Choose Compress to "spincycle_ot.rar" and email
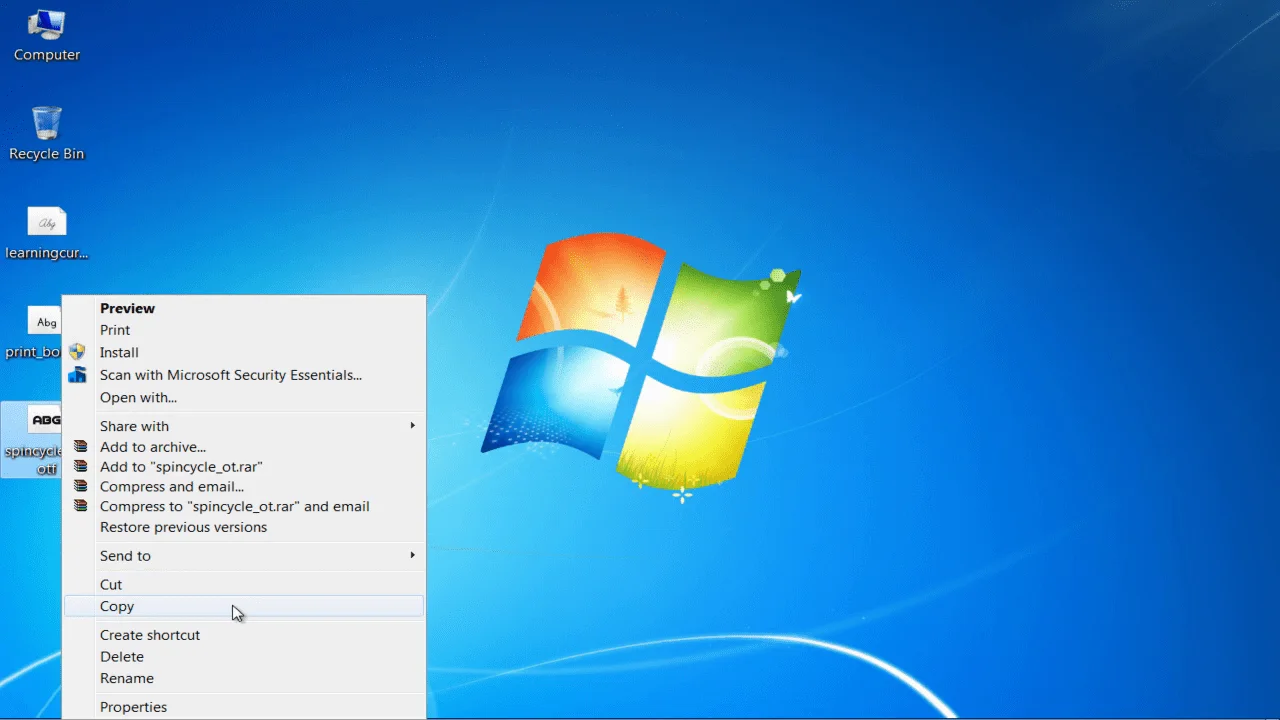Screen dimensions: 1280x720 244,506
